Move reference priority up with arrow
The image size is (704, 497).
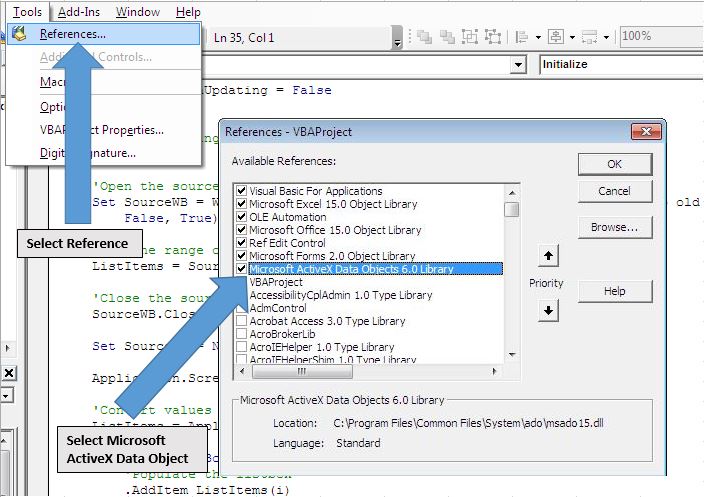548,256
